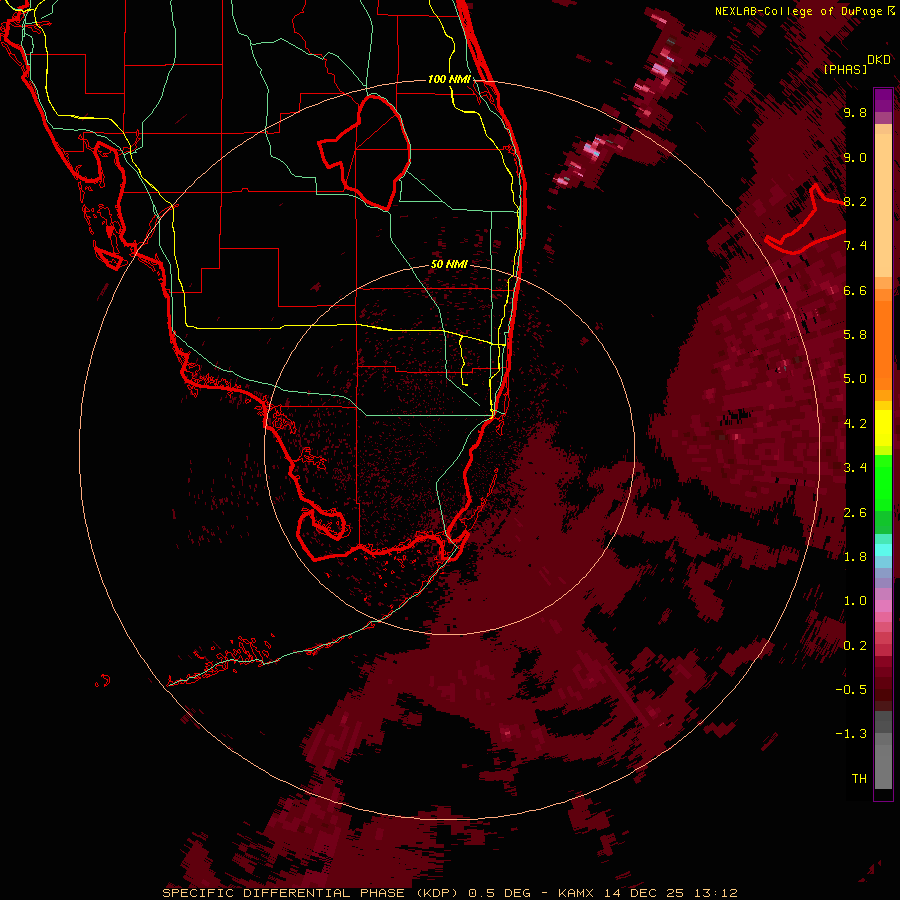Click the 100 NMI range ring label
Screen dimensions: 900x900
coord(449,79)
